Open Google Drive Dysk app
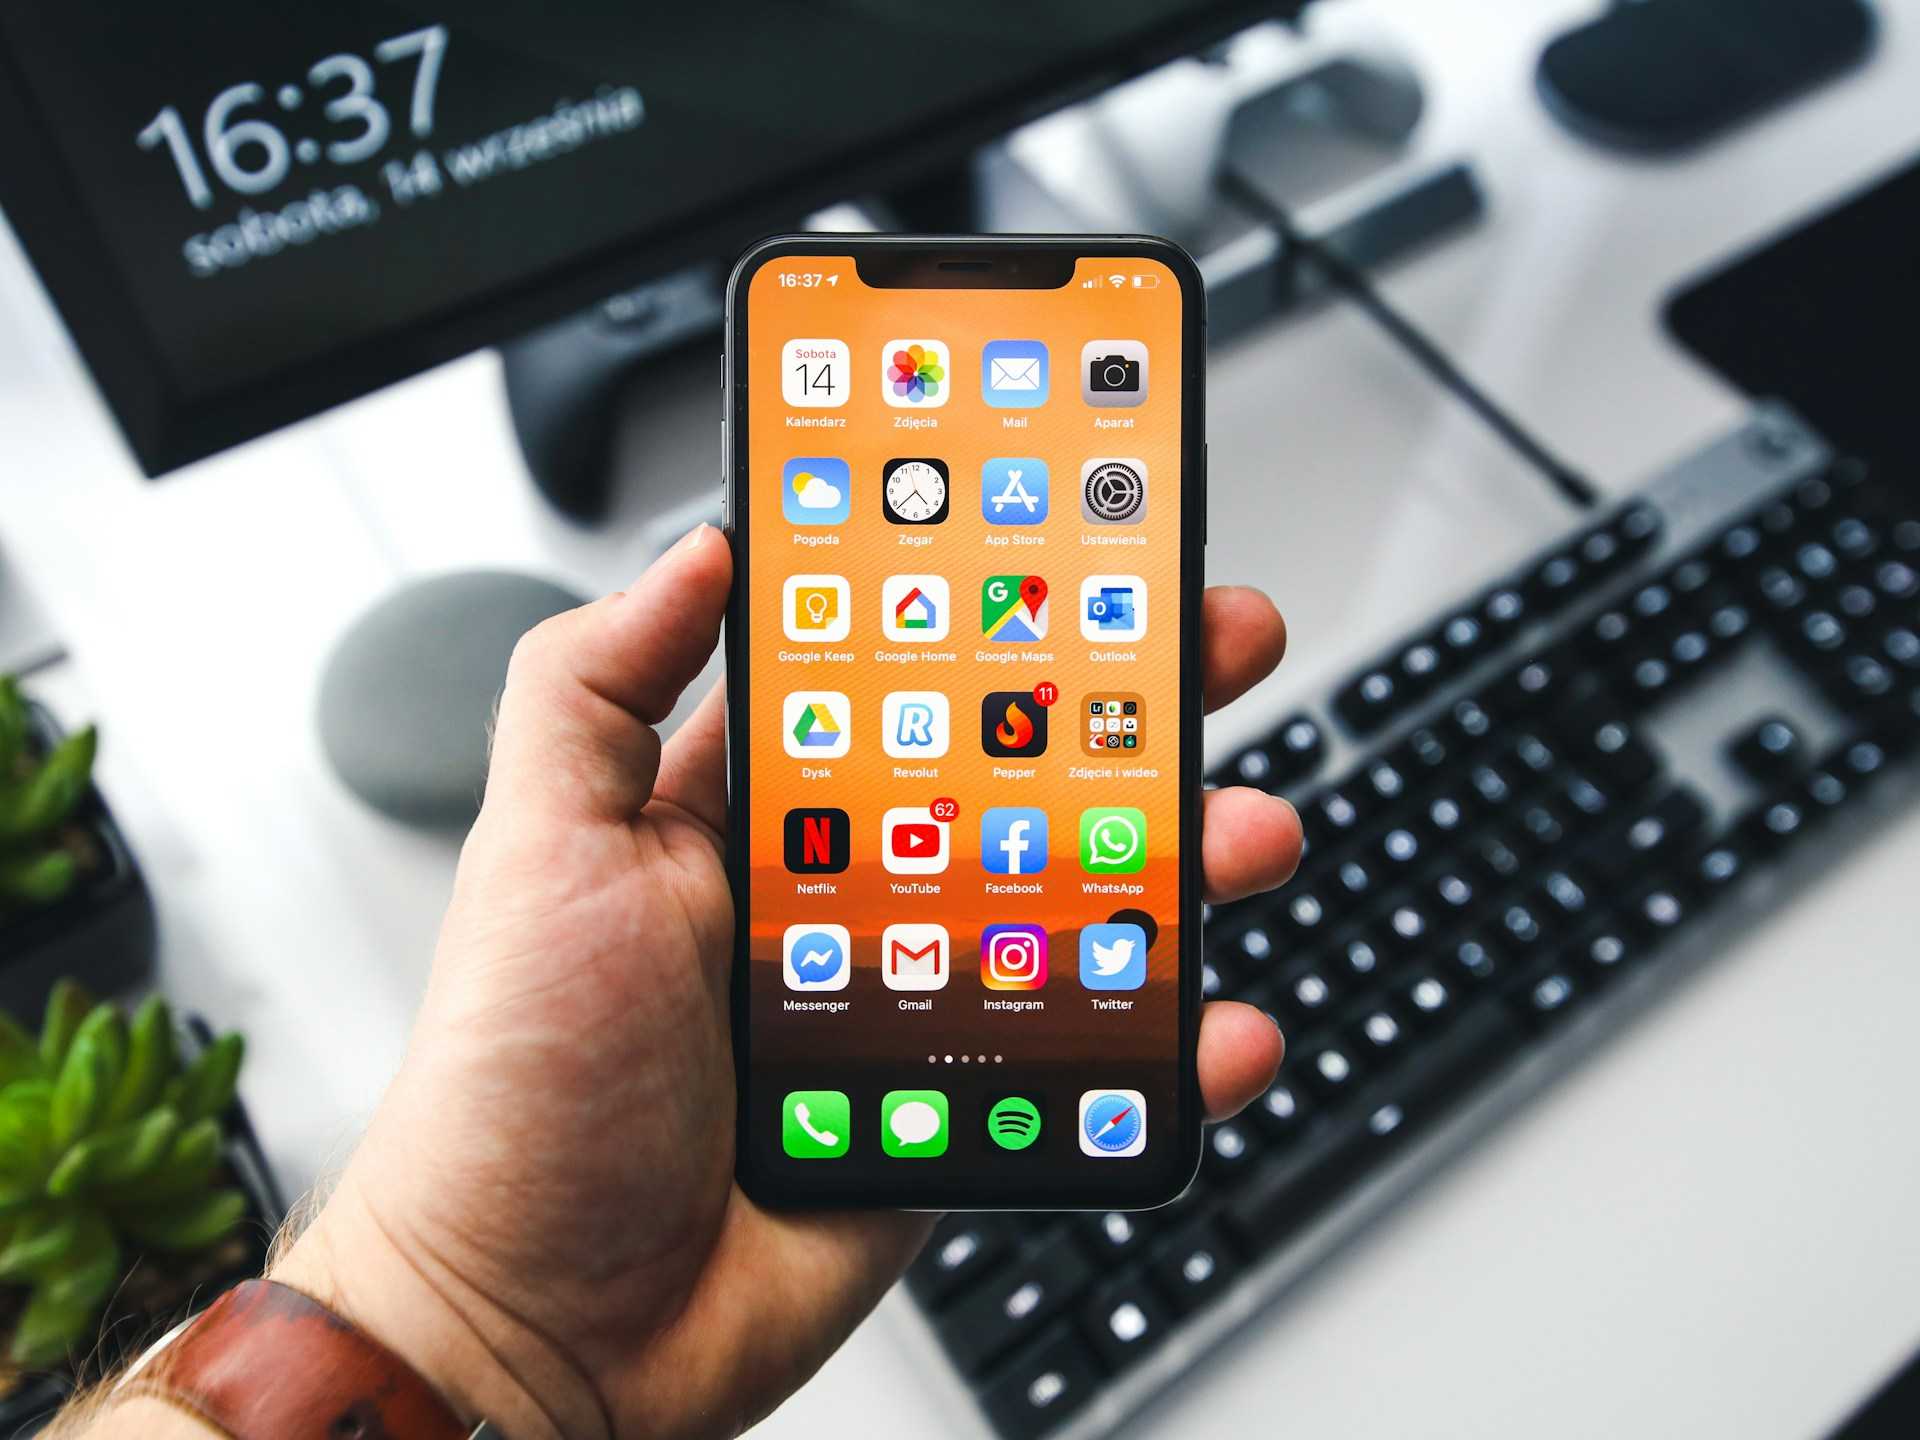Screen dimensions: 1920x1440 coord(807,729)
